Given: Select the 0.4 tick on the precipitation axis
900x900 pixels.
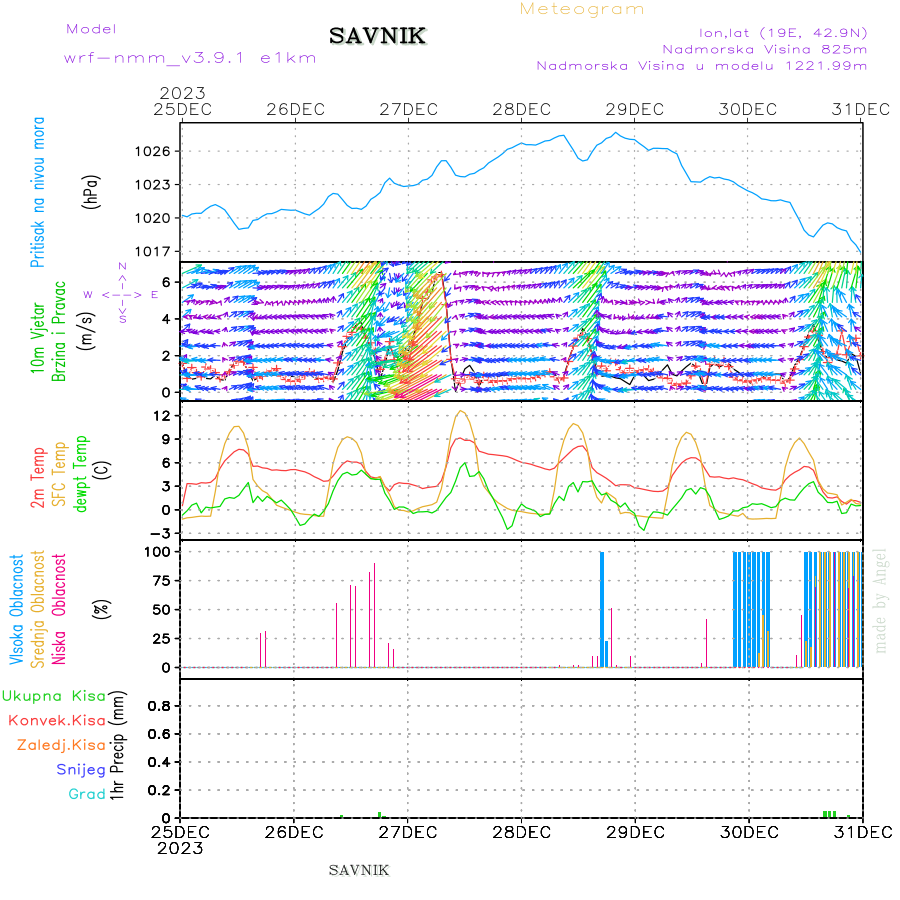Looking at the screenshot, I should [159, 762].
